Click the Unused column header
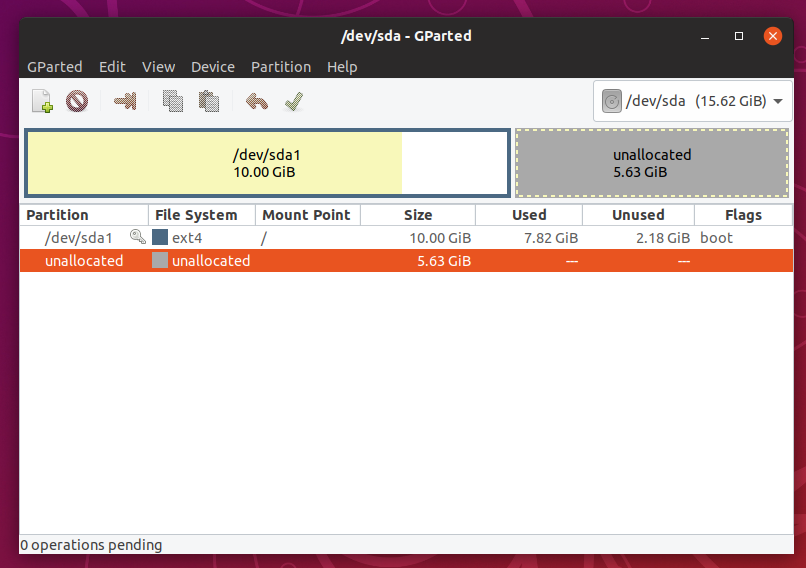This screenshot has height=568, width=806. (638, 215)
